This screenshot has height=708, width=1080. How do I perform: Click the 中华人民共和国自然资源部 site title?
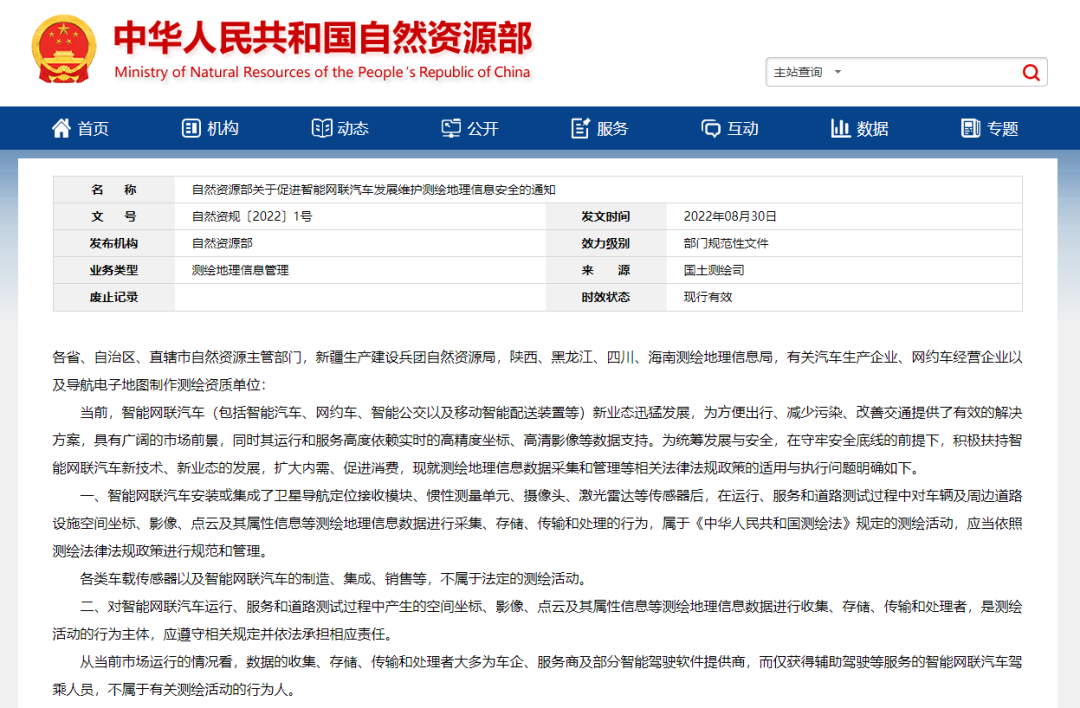click(322, 37)
